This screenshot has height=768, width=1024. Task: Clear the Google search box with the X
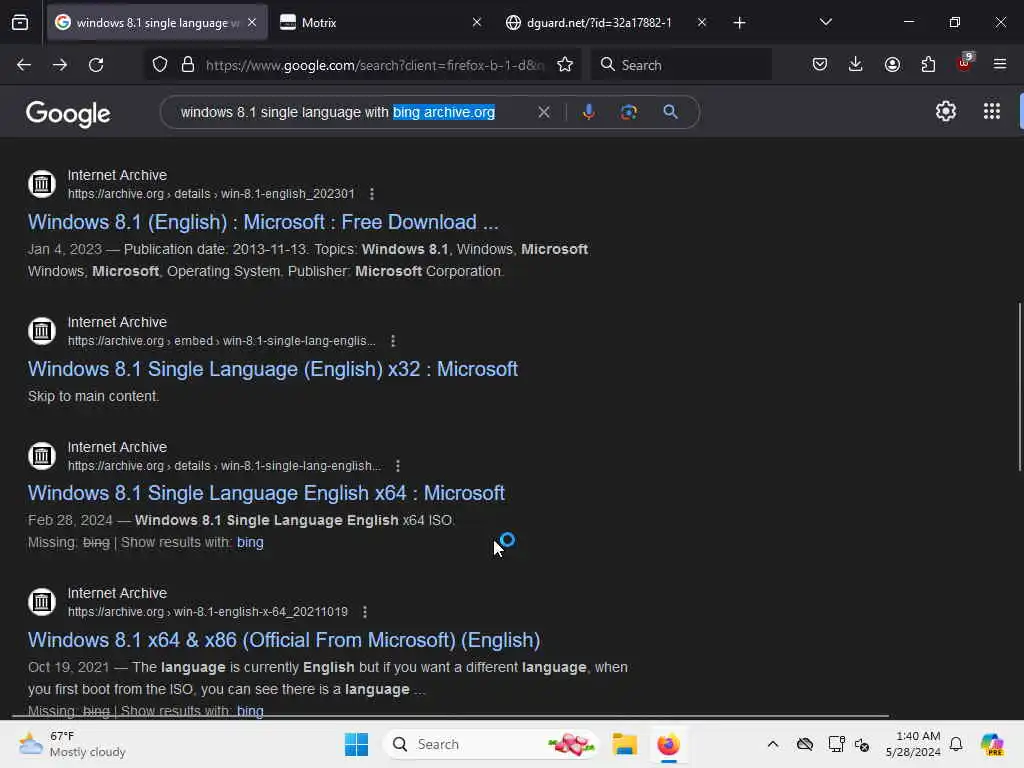tap(543, 112)
